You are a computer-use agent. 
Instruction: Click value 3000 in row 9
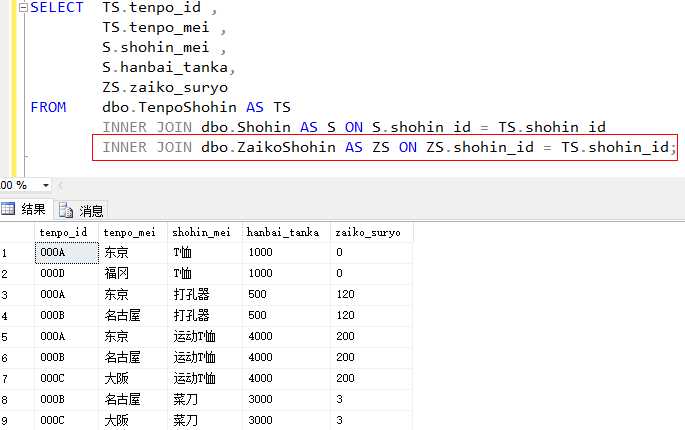click(286, 420)
